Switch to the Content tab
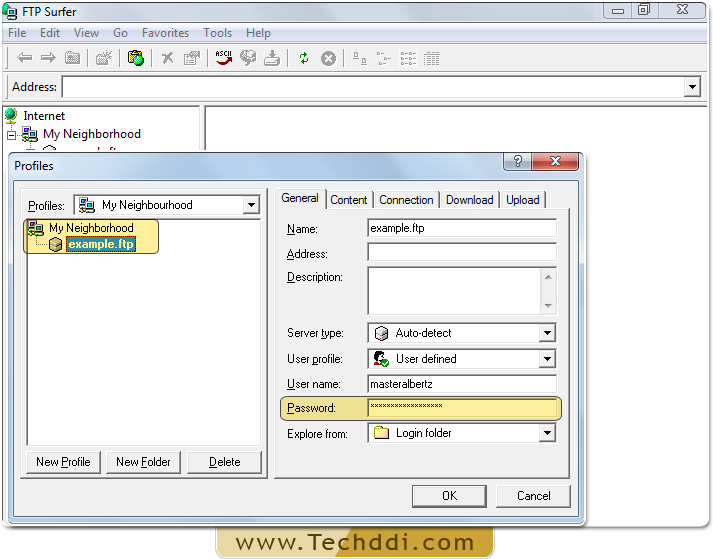This screenshot has height=559, width=713. click(x=349, y=200)
